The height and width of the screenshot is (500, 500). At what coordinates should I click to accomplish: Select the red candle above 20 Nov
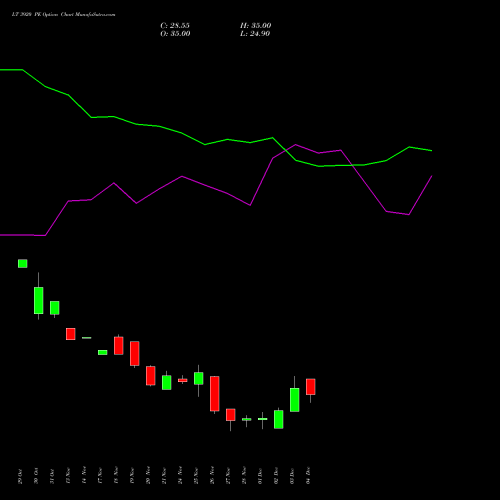click(x=151, y=376)
